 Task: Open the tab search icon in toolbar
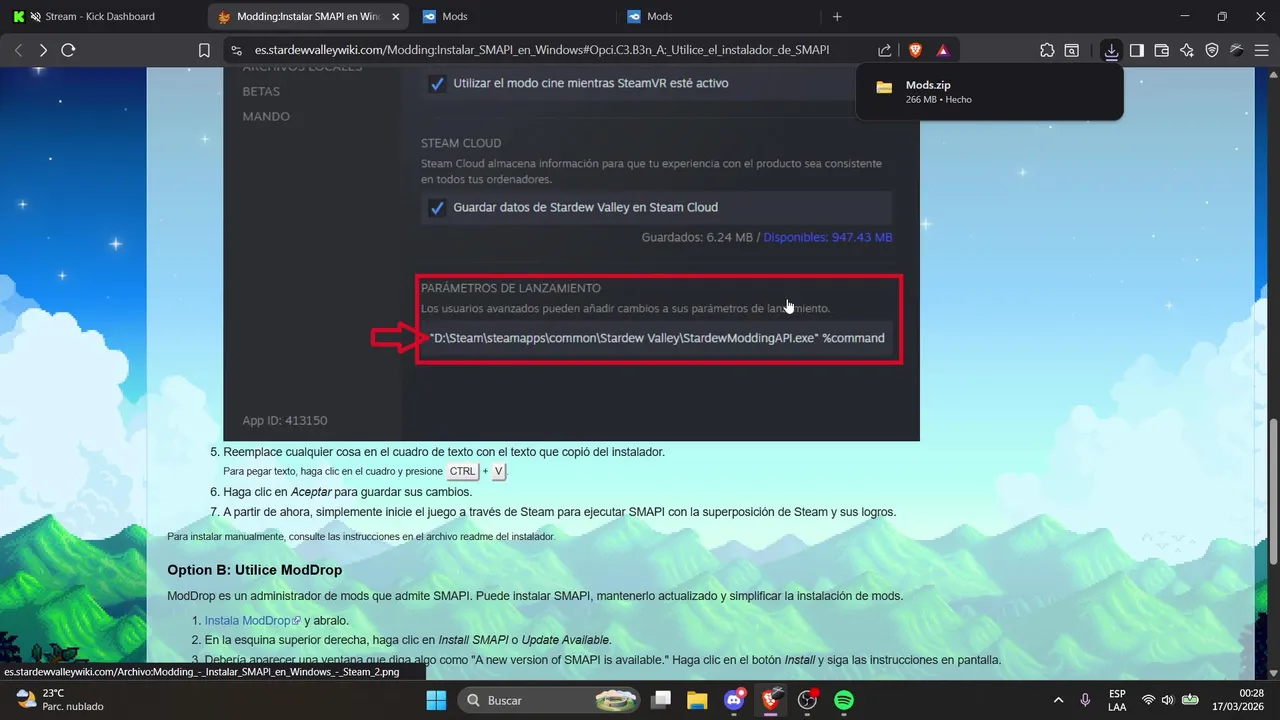tap(1072, 50)
